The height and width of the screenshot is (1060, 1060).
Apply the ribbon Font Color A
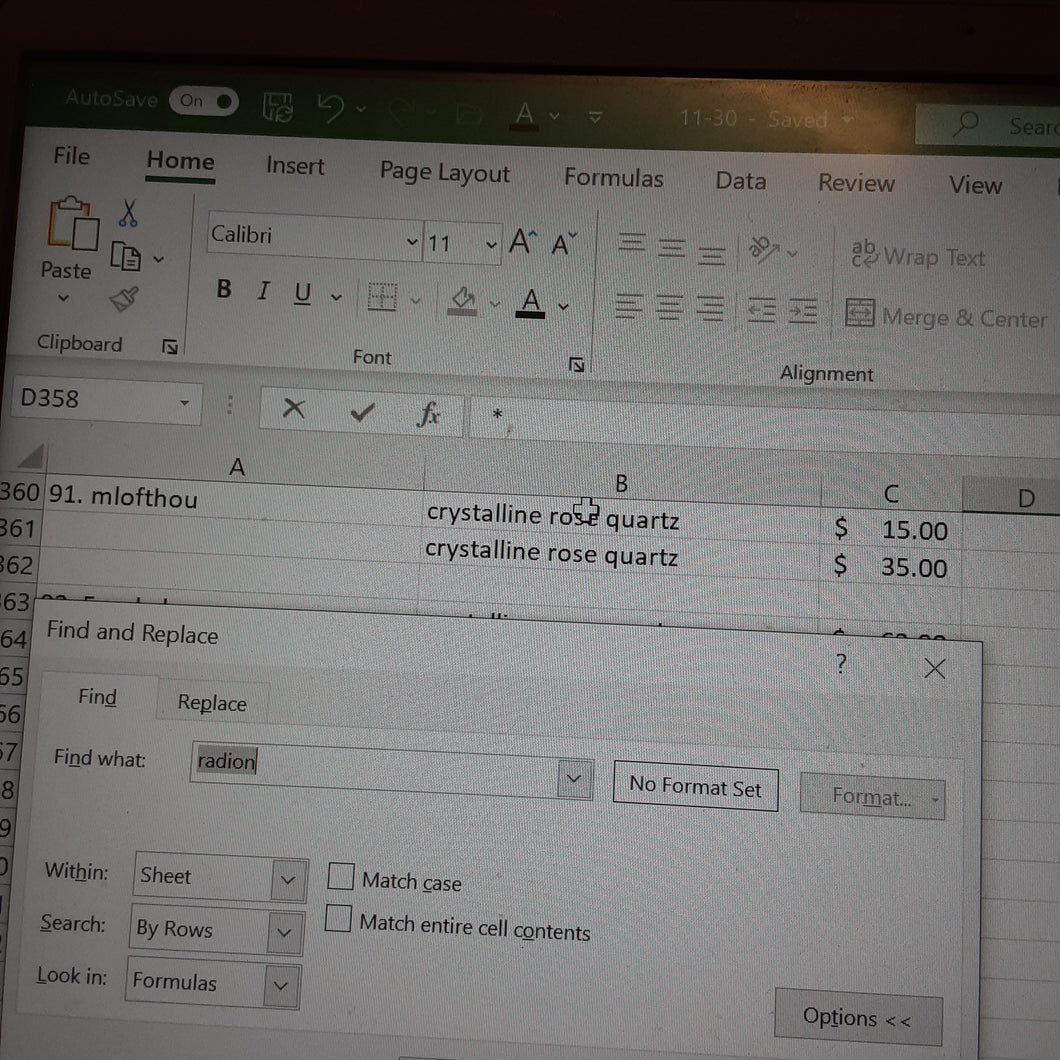pos(531,303)
